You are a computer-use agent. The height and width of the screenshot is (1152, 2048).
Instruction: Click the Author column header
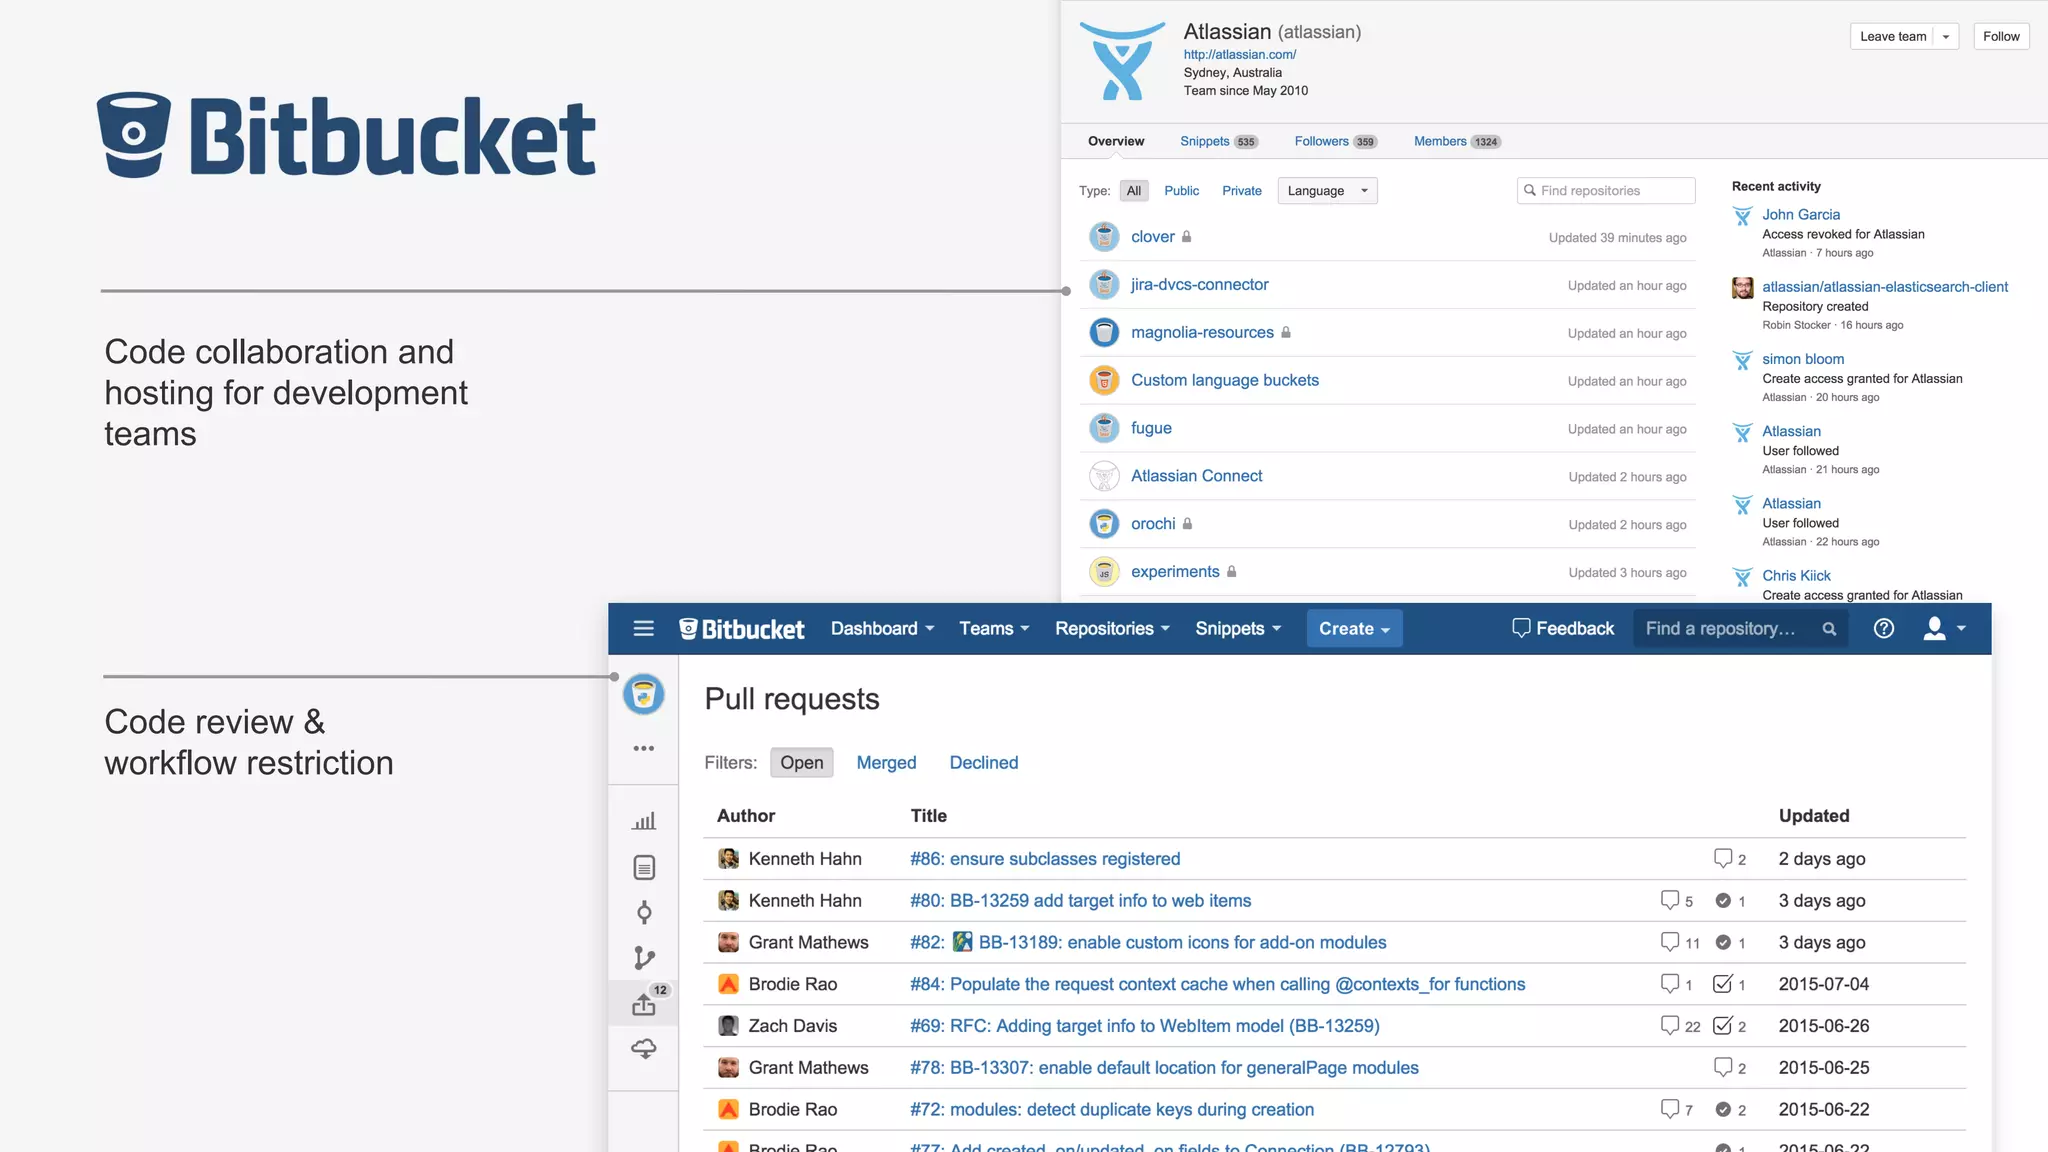(746, 816)
